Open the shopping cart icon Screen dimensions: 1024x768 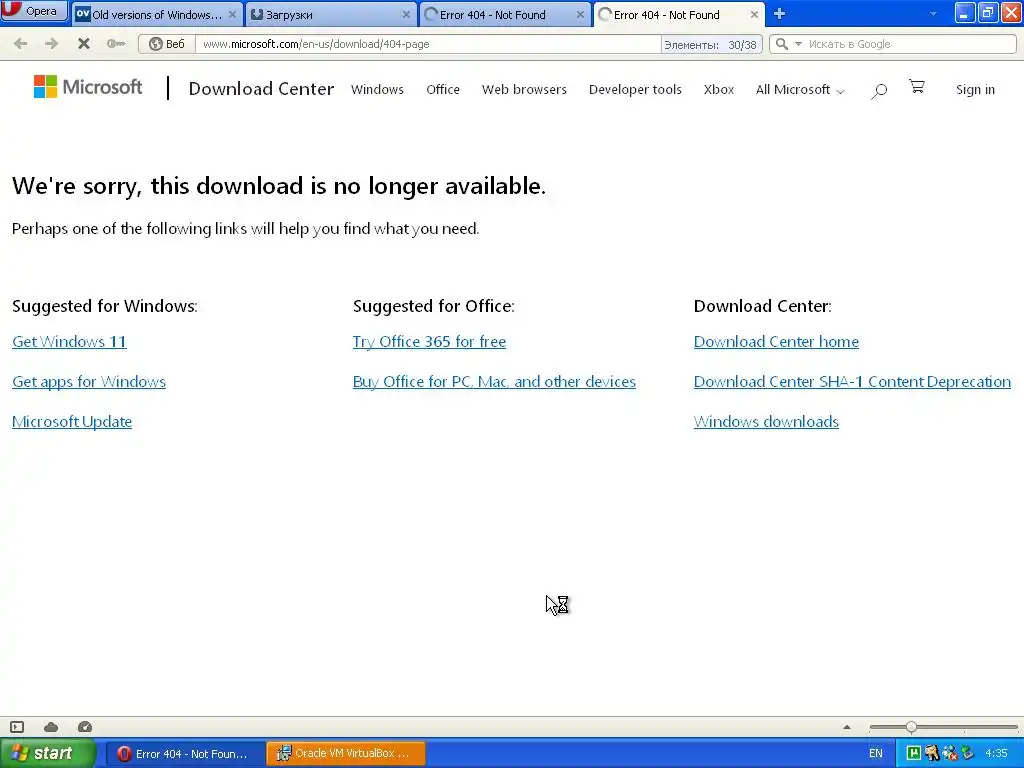[x=916, y=86]
